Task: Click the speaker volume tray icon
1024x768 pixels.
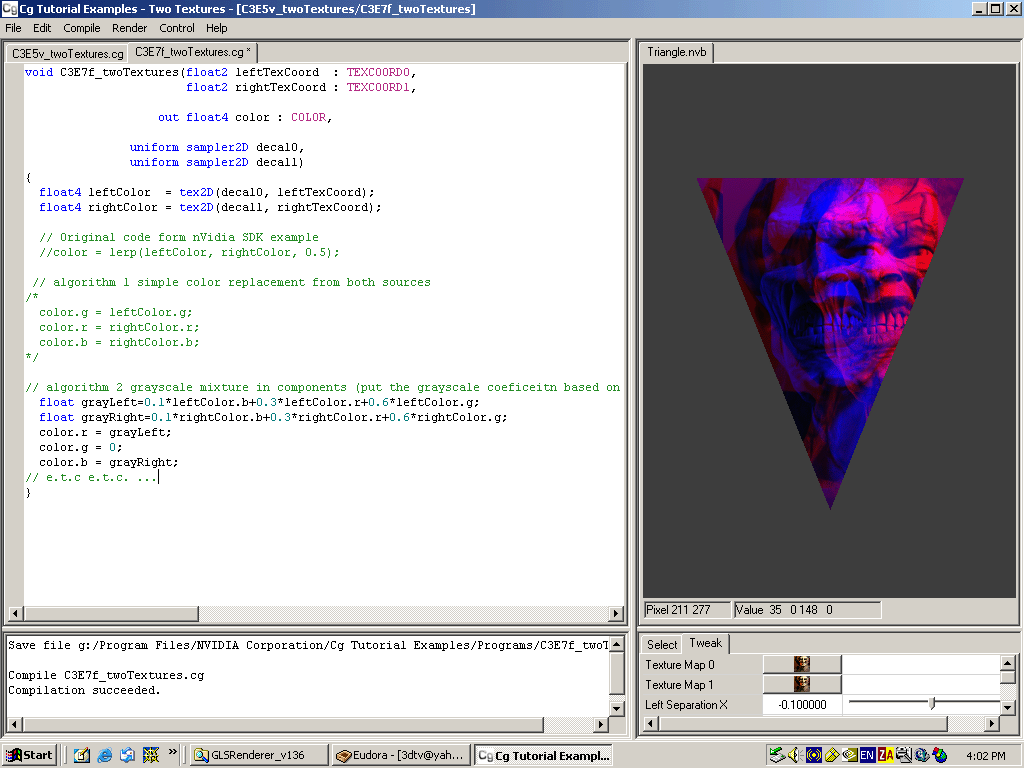Action: (x=795, y=755)
